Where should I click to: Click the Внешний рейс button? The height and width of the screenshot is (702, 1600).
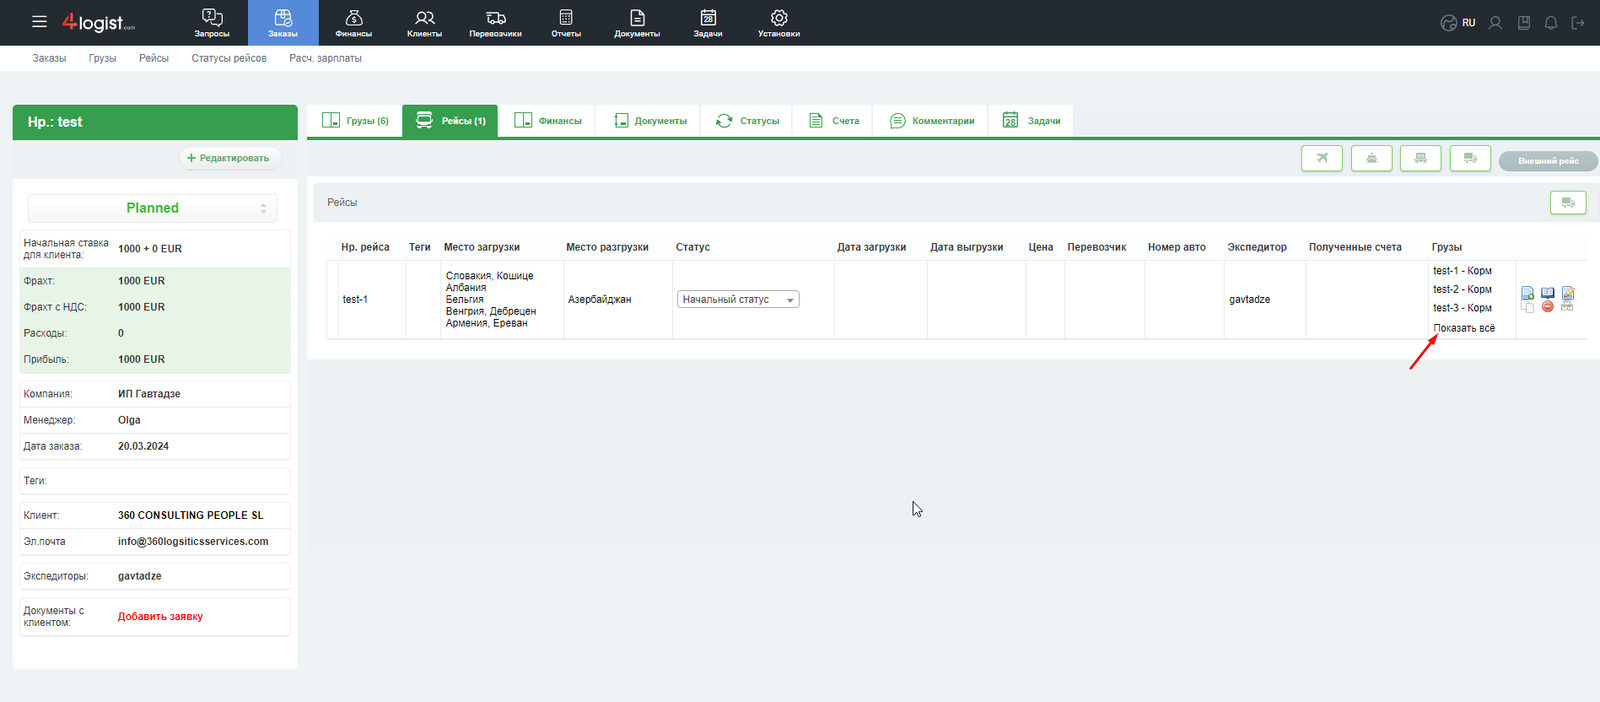click(x=1548, y=161)
